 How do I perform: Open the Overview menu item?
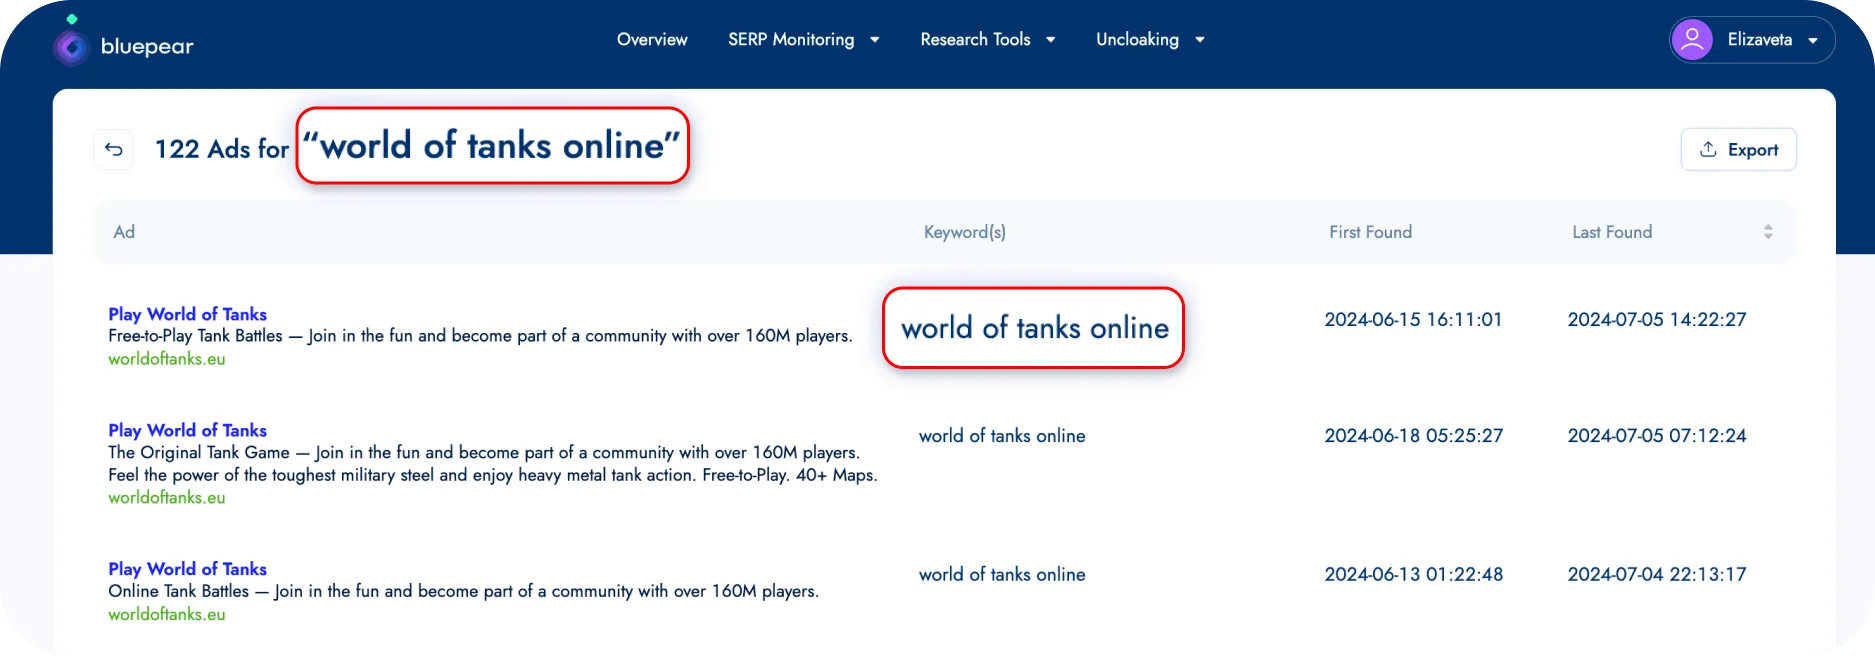[x=652, y=40]
